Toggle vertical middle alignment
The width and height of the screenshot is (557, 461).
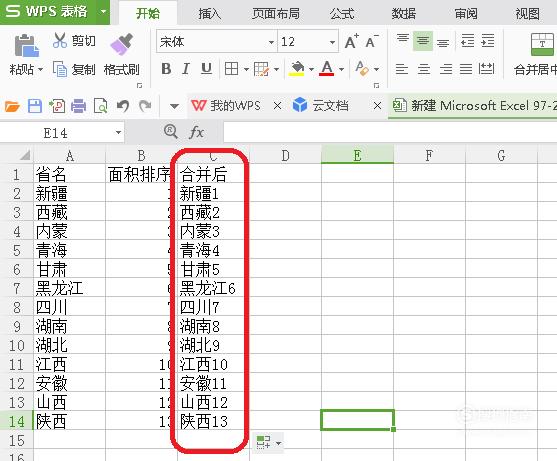point(423,41)
